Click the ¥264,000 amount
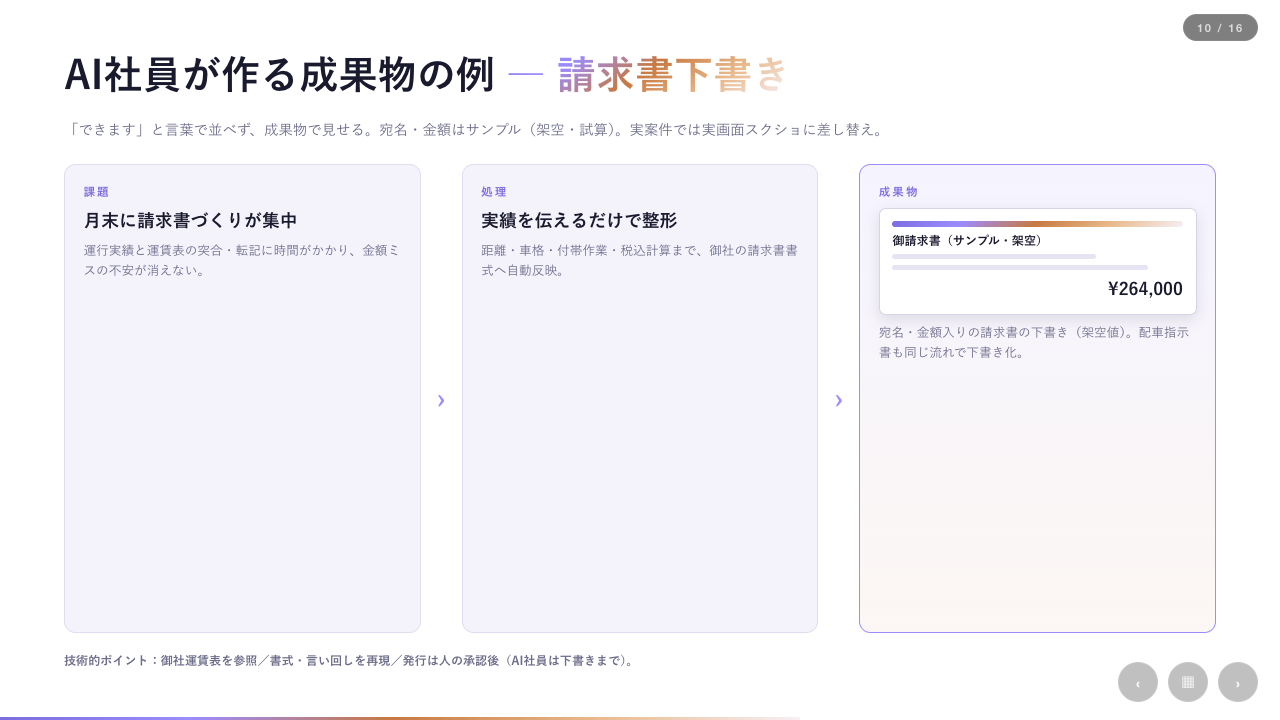This screenshot has height=720, width=1280. click(x=1145, y=289)
